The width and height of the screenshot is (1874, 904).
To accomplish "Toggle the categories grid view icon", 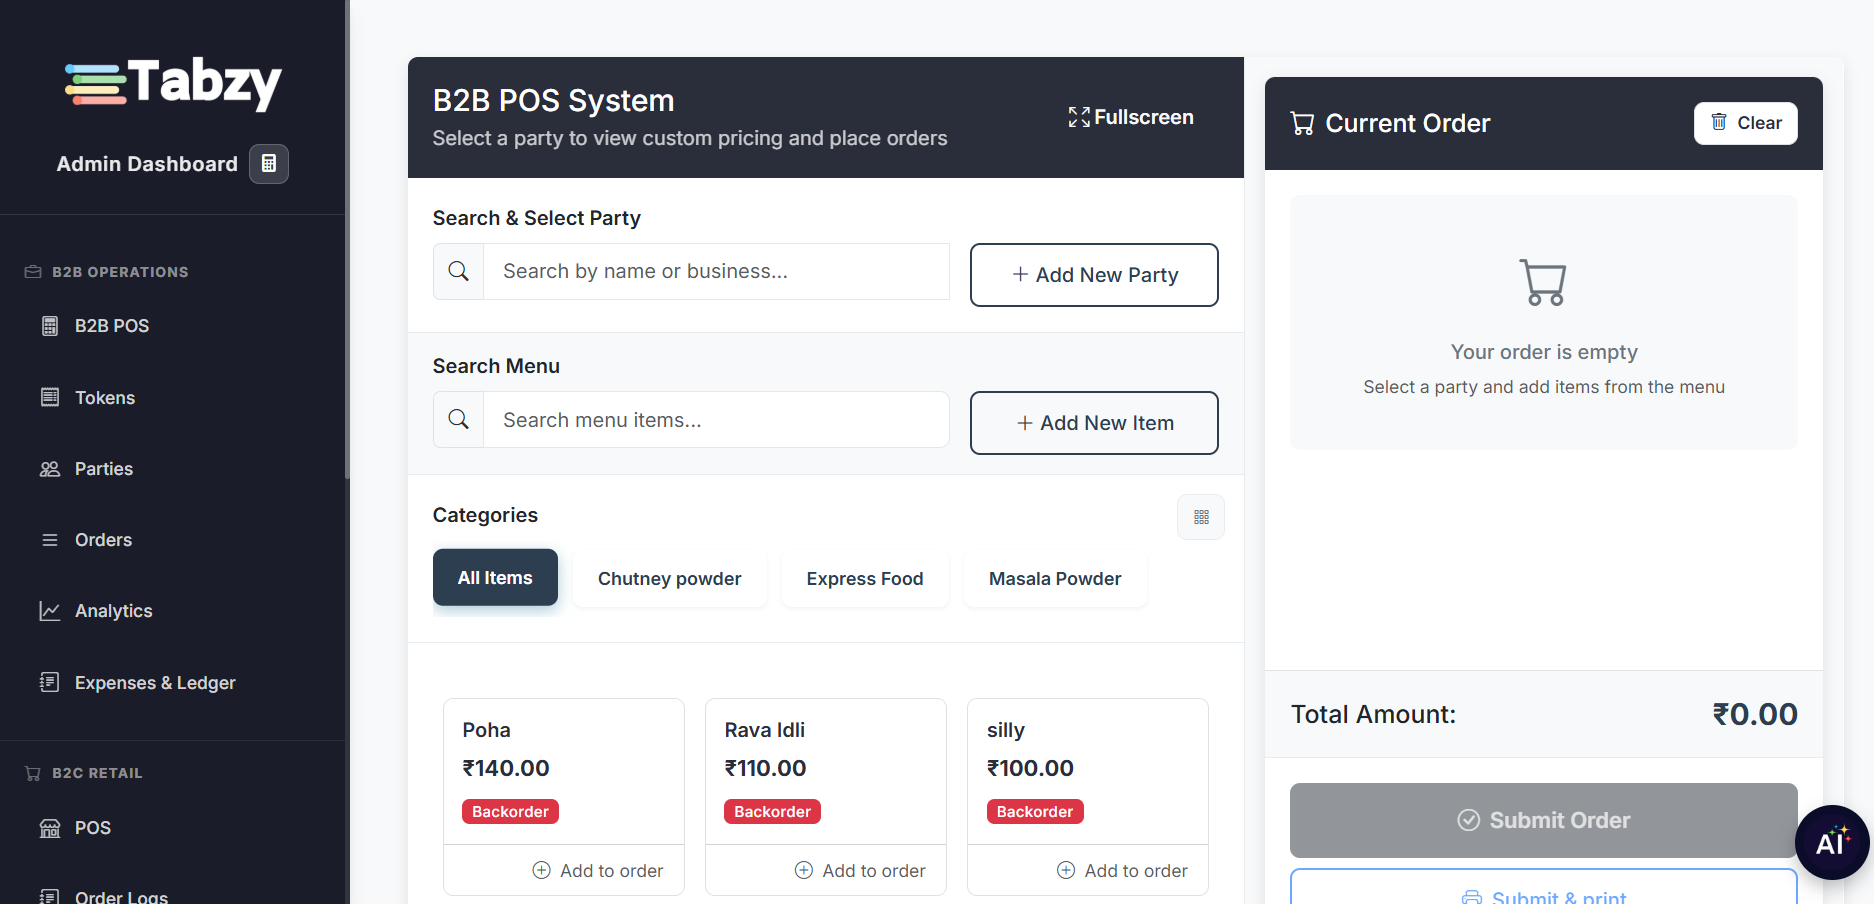I will tap(1201, 517).
